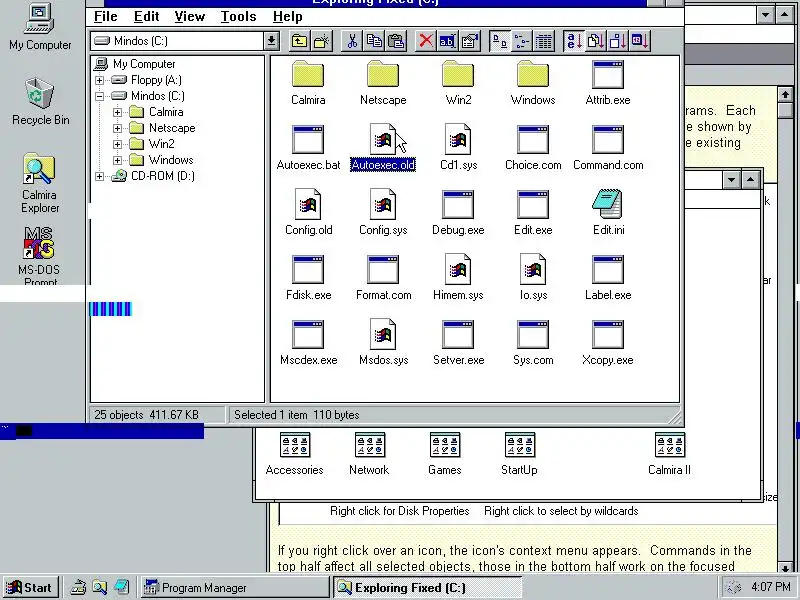Select the Calmira II group in Program Manager
The width and height of the screenshot is (800, 600).
point(669,454)
